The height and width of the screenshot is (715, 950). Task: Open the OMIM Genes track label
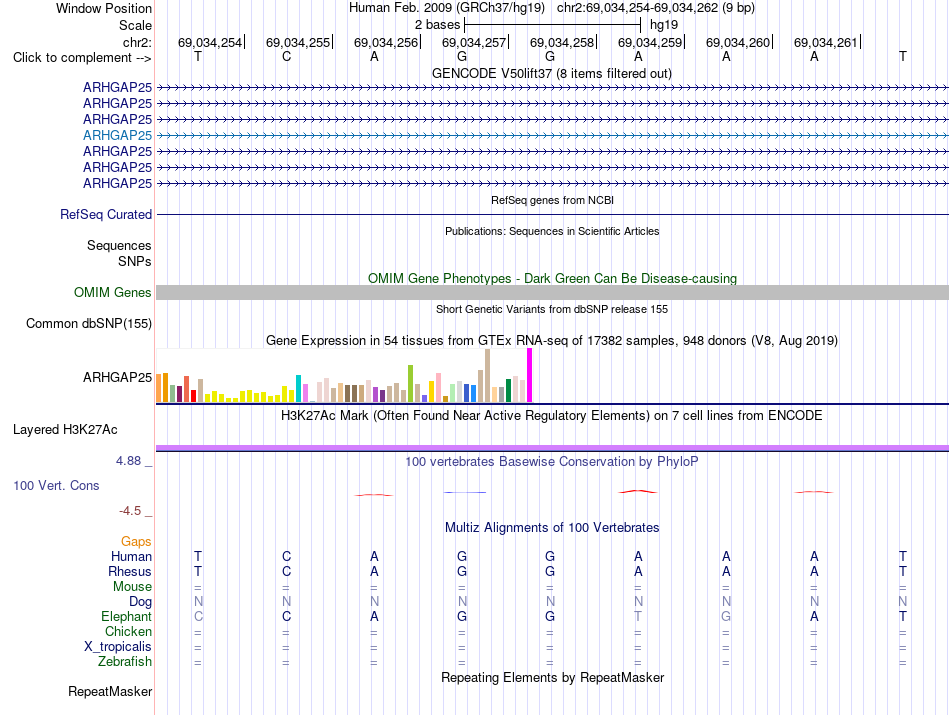coord(113,293)
